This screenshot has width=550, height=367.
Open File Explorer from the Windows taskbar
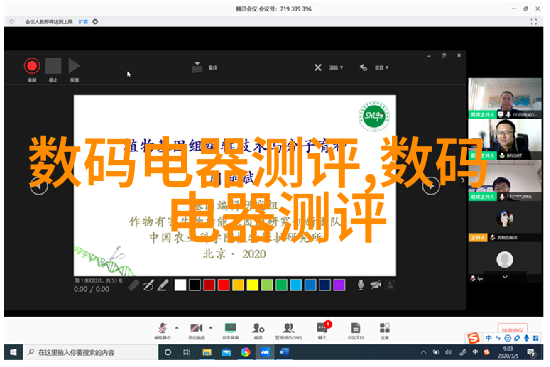(207, 352)
